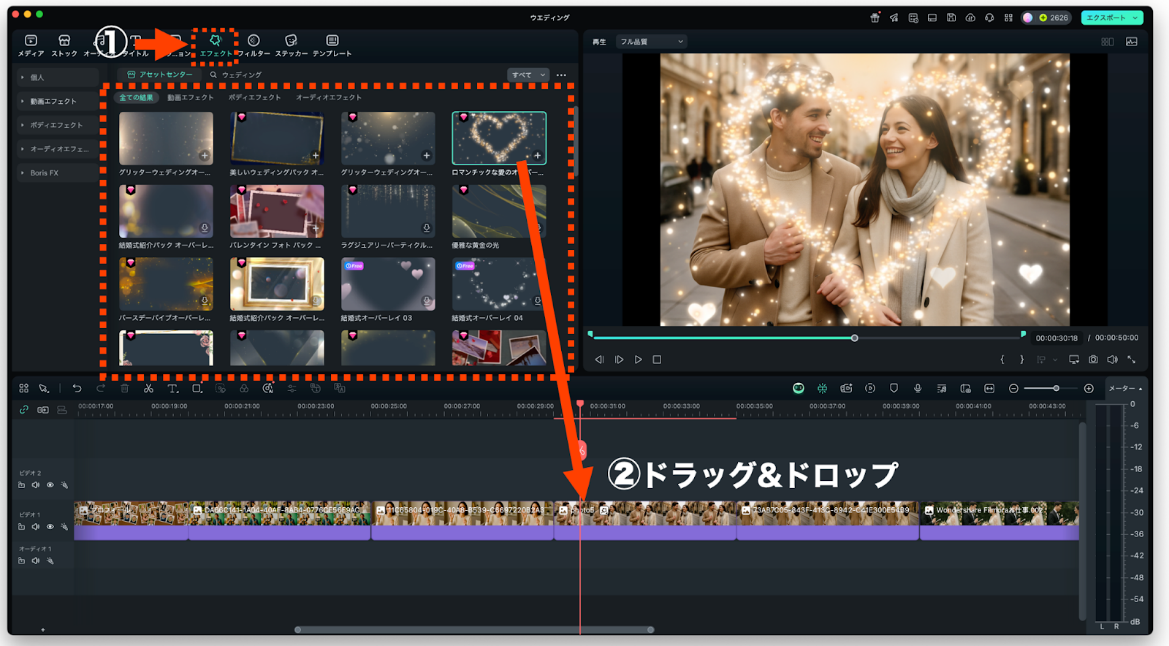Open the ストック tab
The image size is (1169, 646).
[x=64, y=46]
